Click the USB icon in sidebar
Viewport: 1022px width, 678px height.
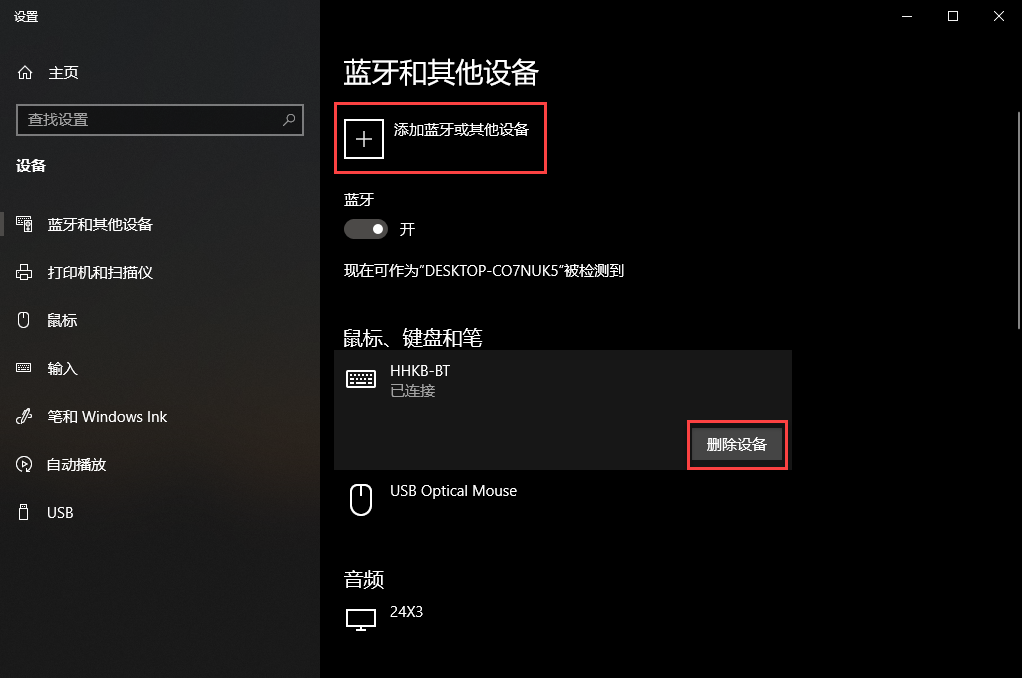pos(23,512)
